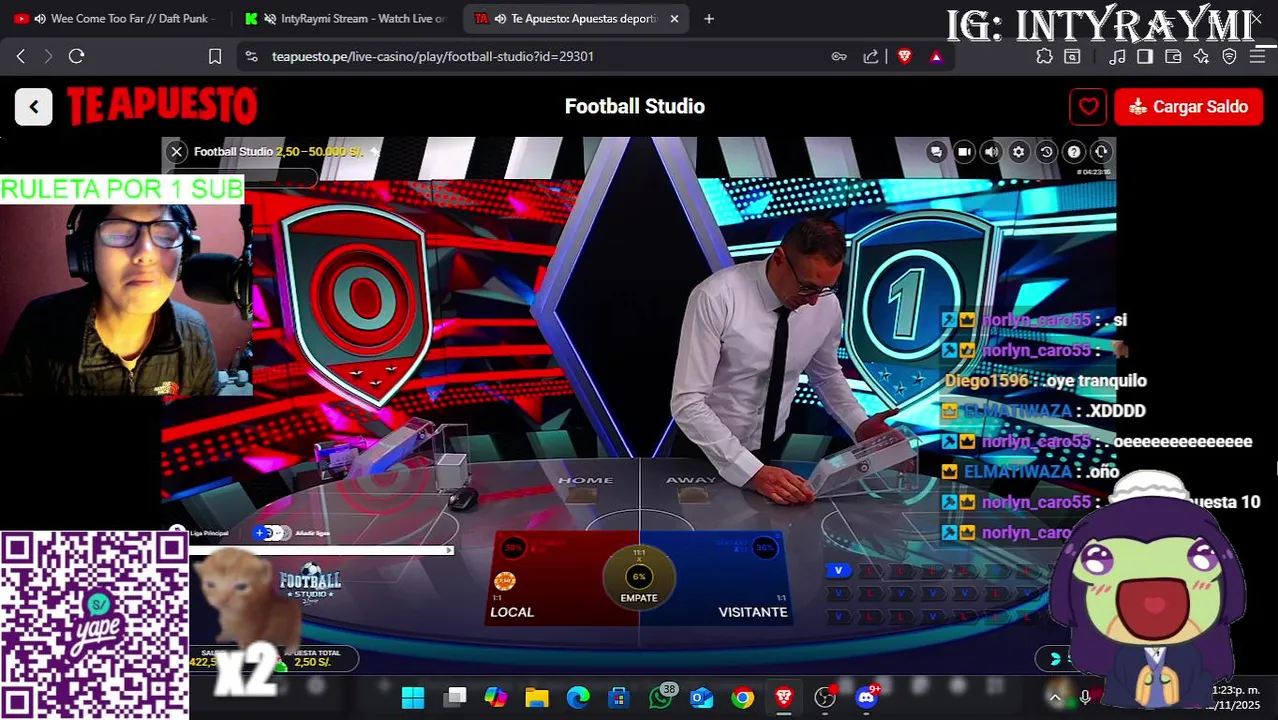Open Discord from the taskbar
Viewport: 1278px width, 720px height.
866,697
